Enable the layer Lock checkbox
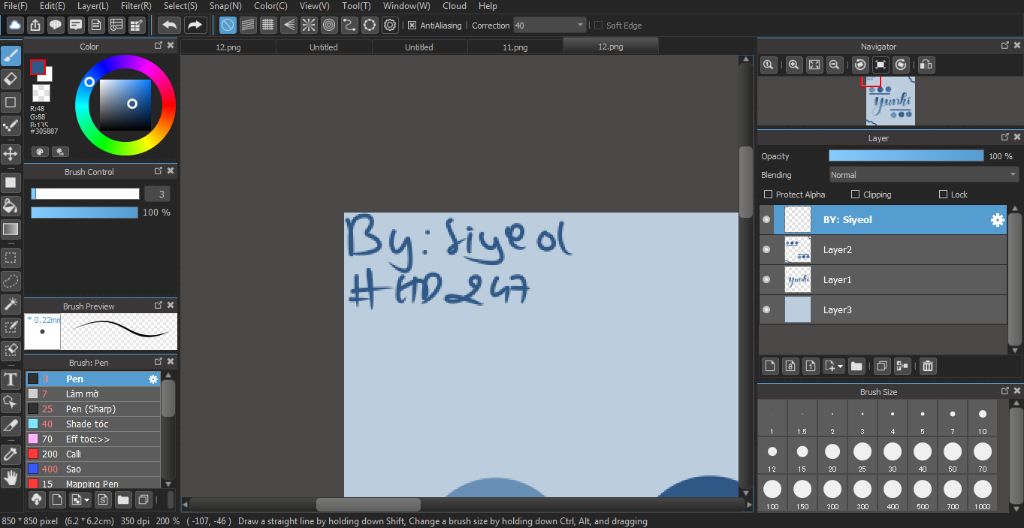1024x528 pixels. point(943,195)
